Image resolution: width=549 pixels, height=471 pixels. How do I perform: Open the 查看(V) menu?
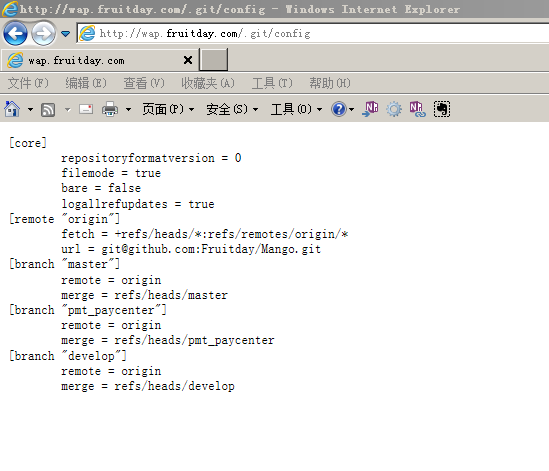point(144,83)
